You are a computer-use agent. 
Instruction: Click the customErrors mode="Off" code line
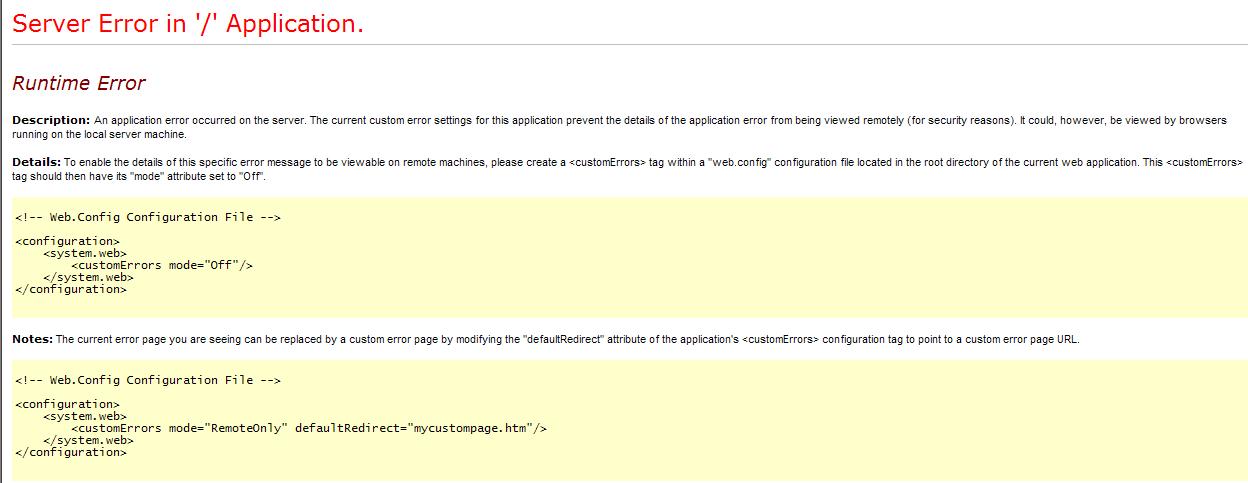click(x=162, y=265)
